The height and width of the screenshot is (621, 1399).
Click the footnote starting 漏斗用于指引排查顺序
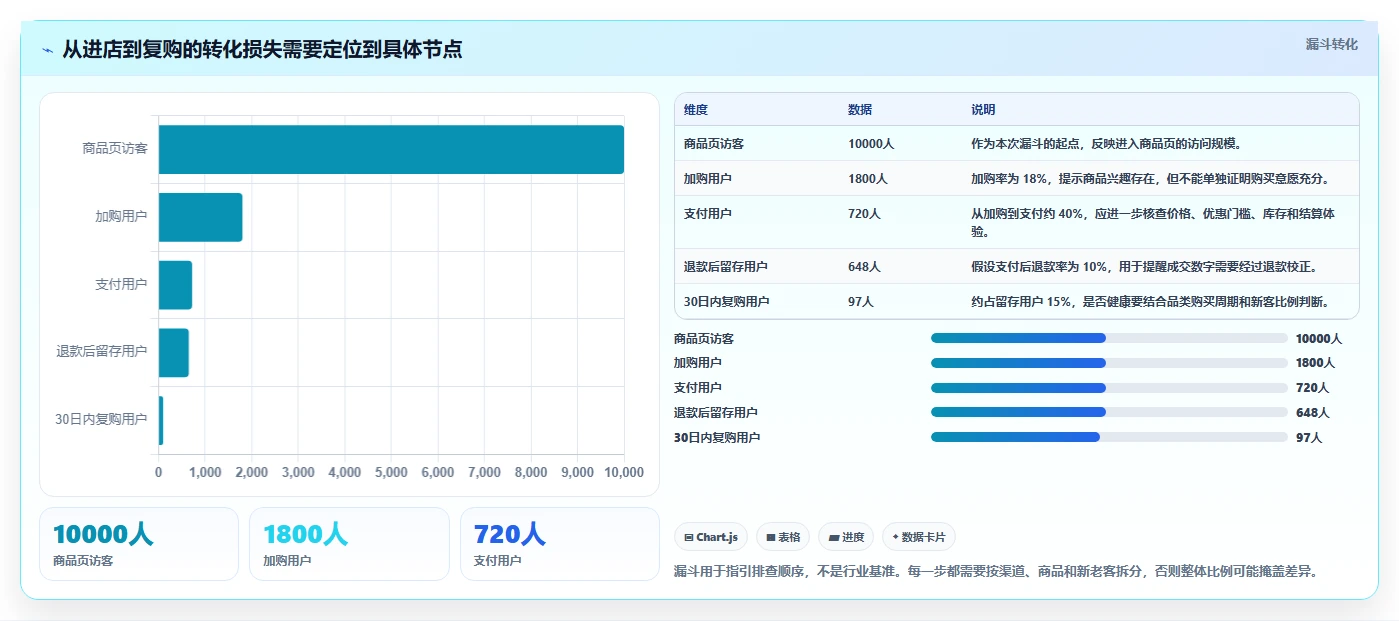click(x=997, y=572)
